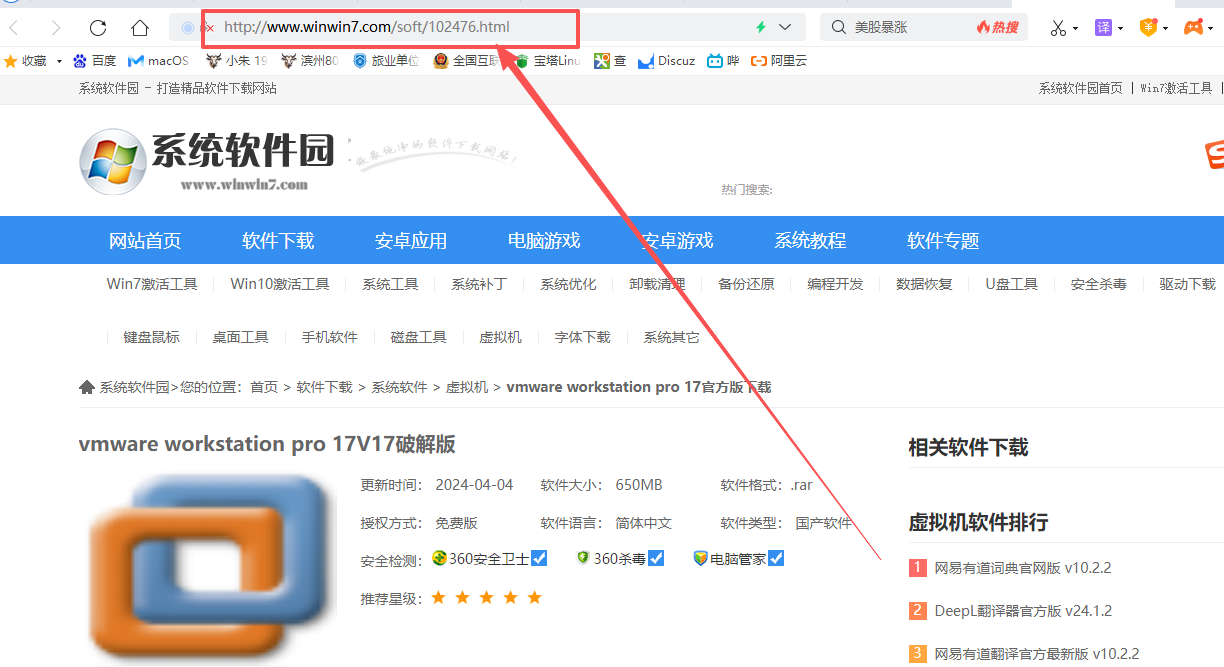Image resolution: width=1224 pixels, height=667 pixels.
Task: Open the dropdown beside the scissors icon
Action: pos(1076,28)
